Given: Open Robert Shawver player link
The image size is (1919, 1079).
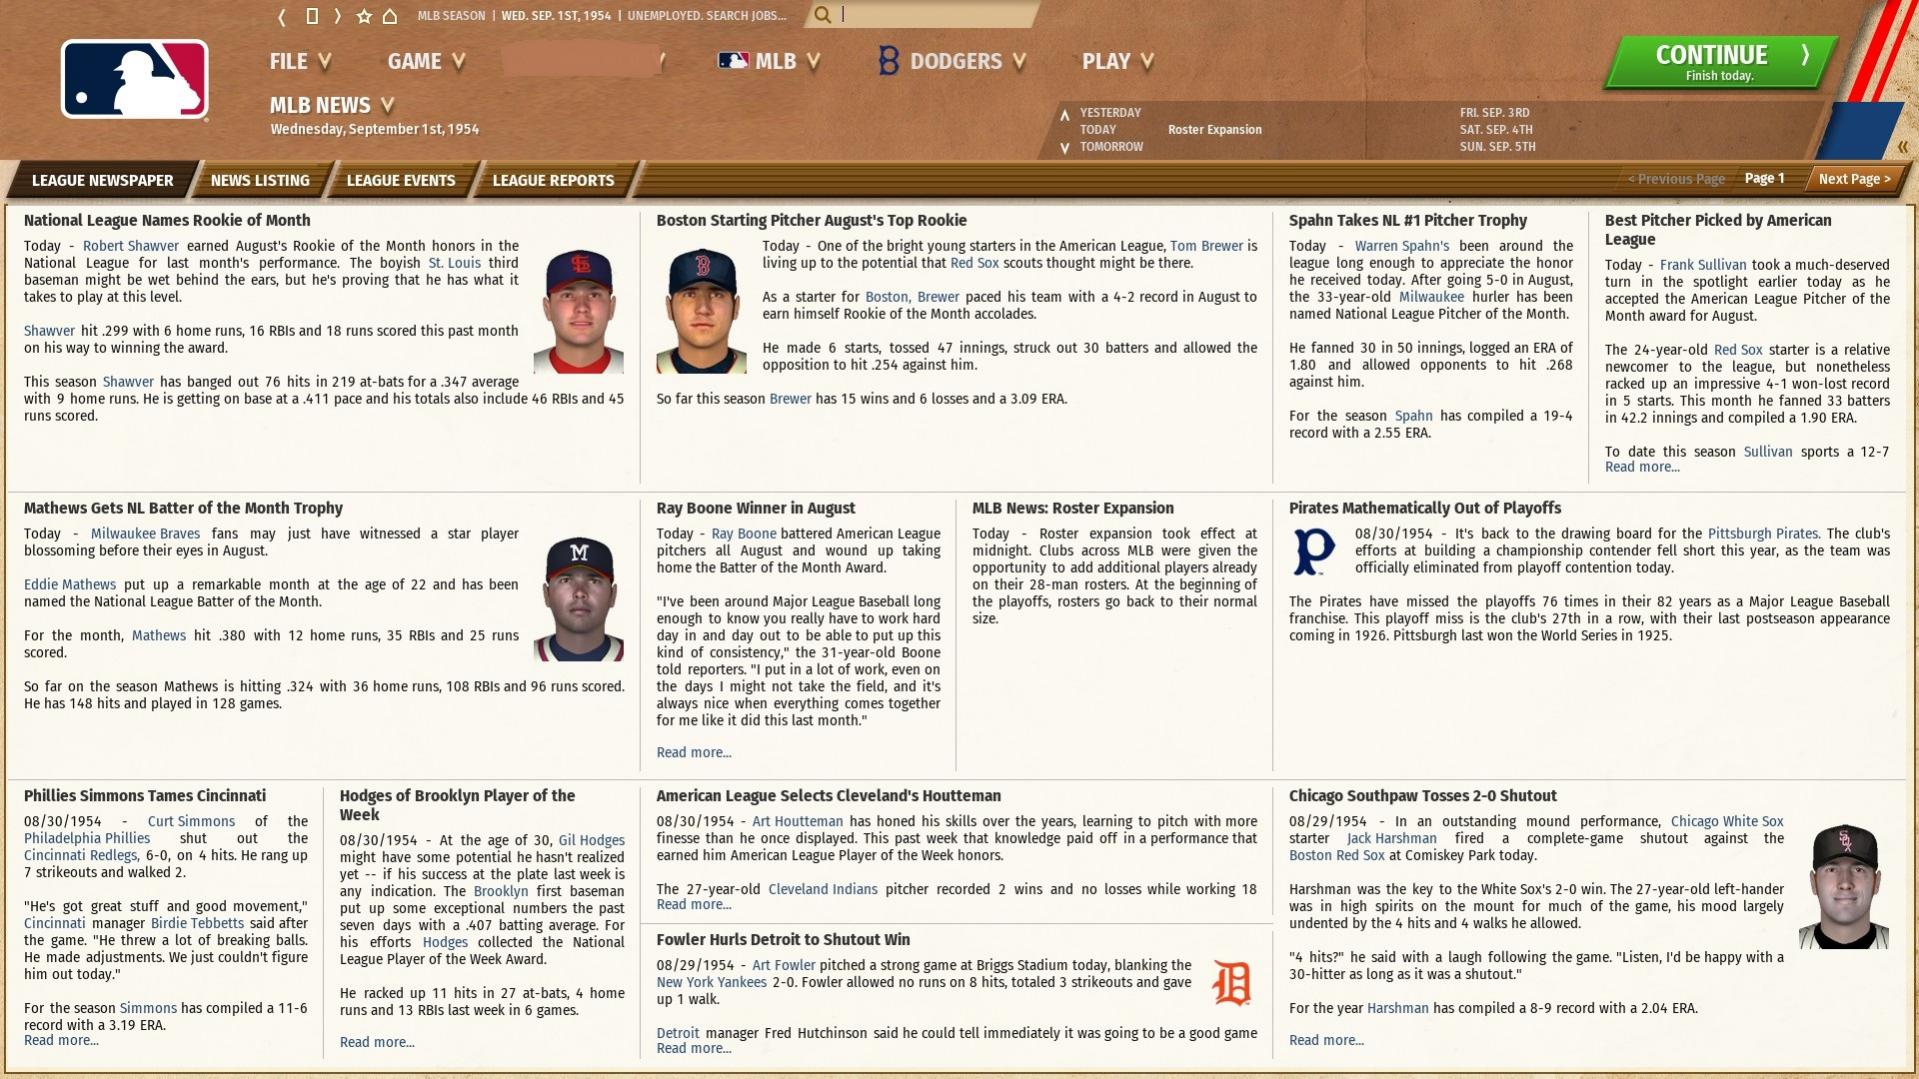Looking at the screenshot, I should [x=131, y=246].
